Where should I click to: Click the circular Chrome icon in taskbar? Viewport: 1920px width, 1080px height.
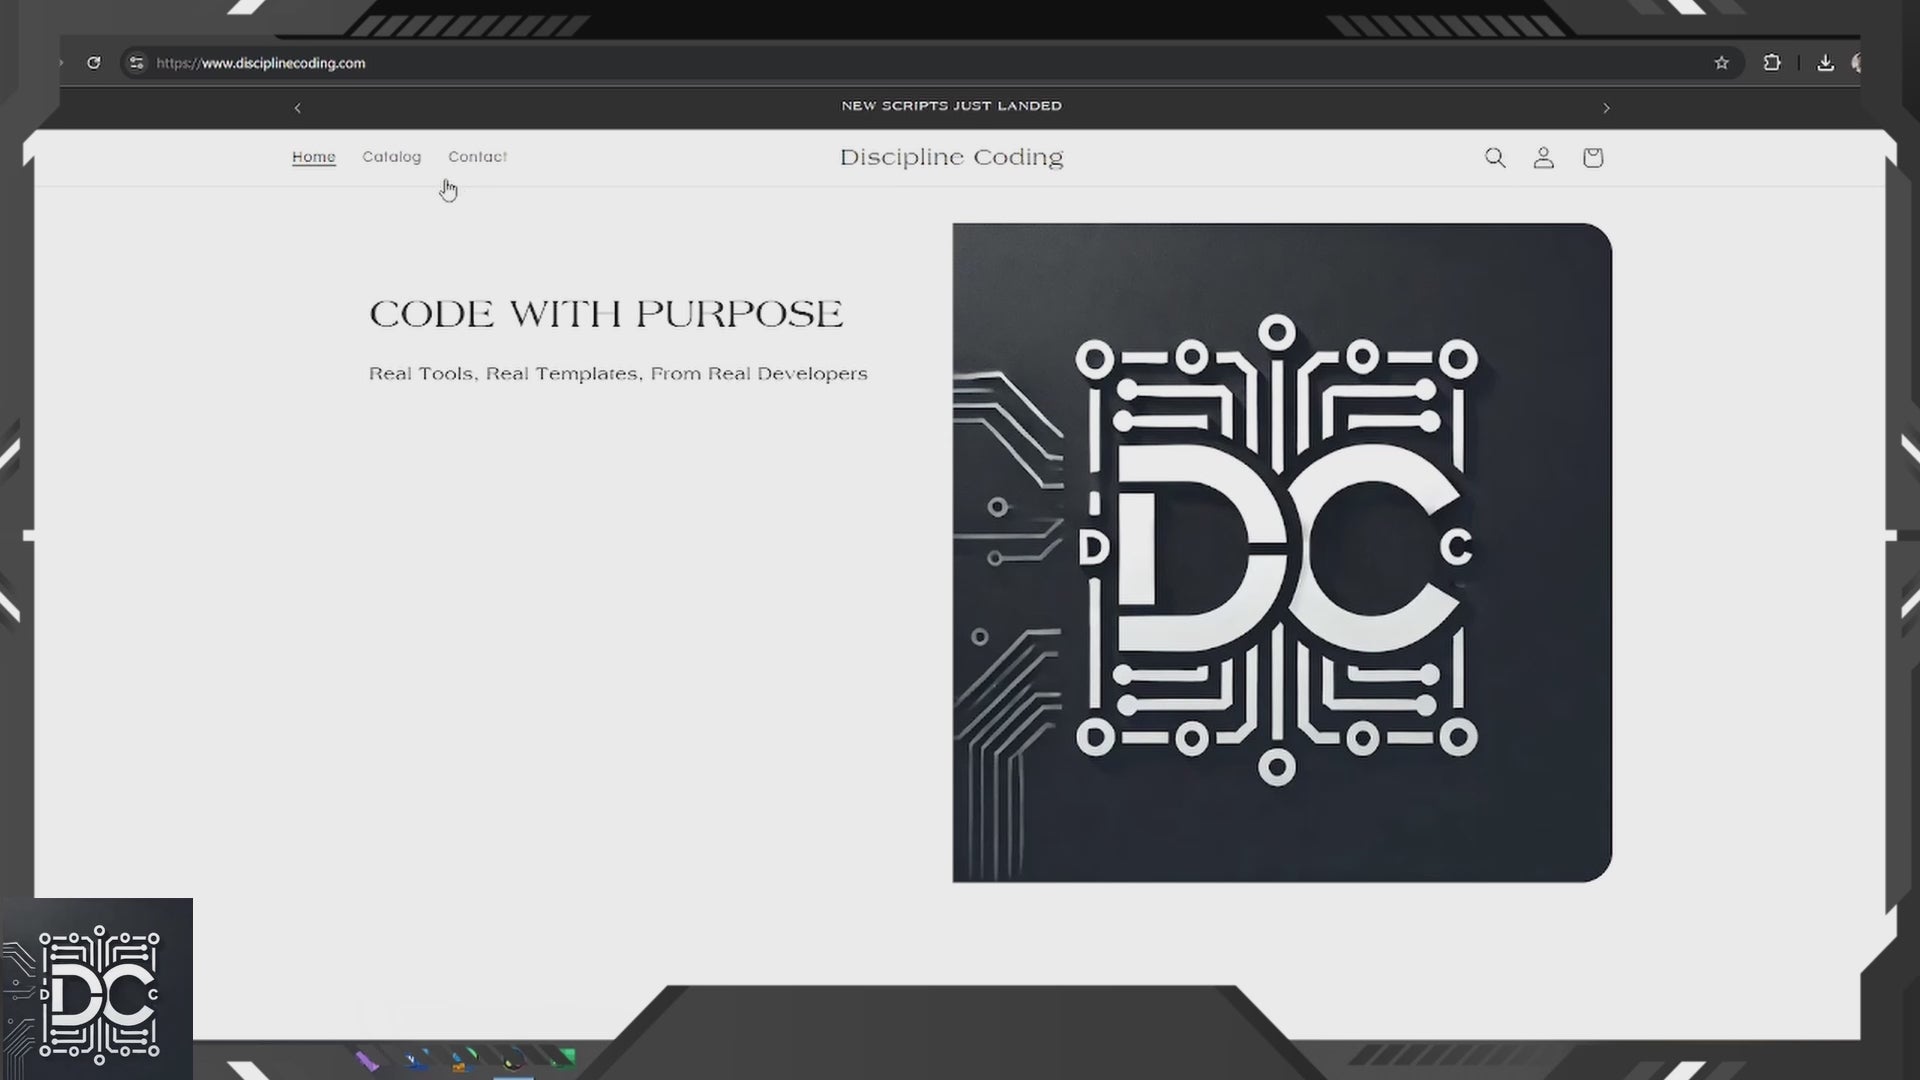513,1060
